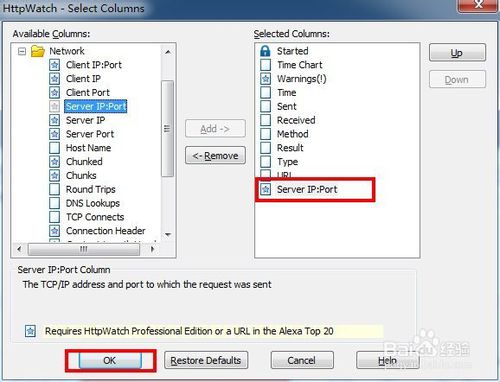
Task: Click the star icon beside Chunked
Action: [54, 162]
